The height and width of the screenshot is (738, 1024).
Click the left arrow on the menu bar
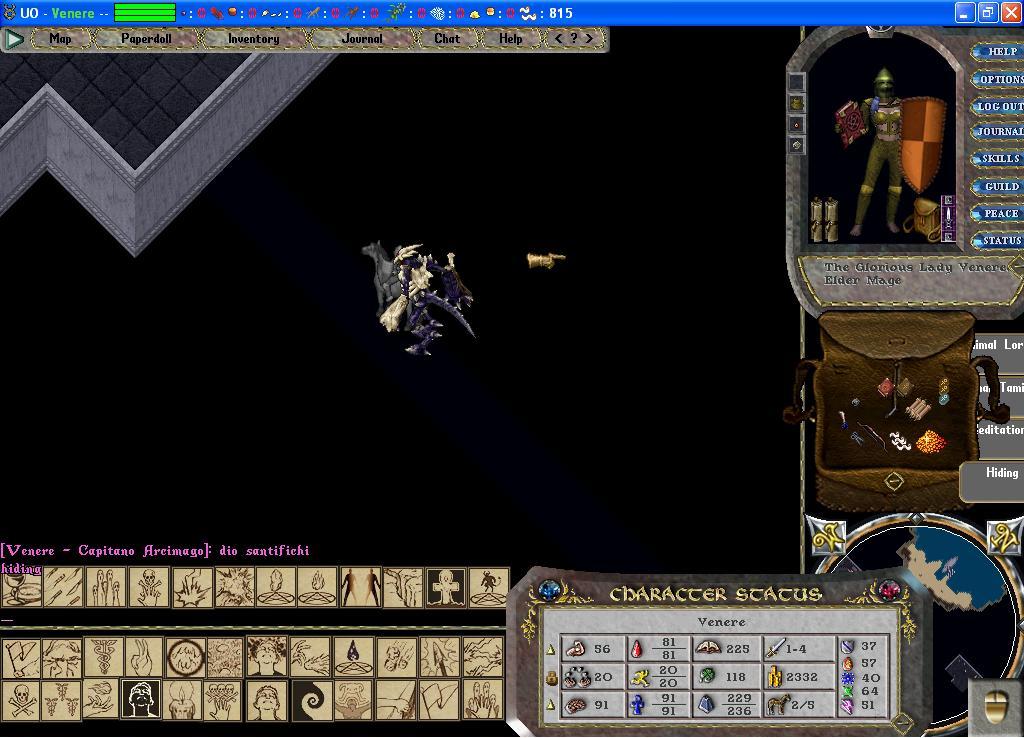click(558, 39)
